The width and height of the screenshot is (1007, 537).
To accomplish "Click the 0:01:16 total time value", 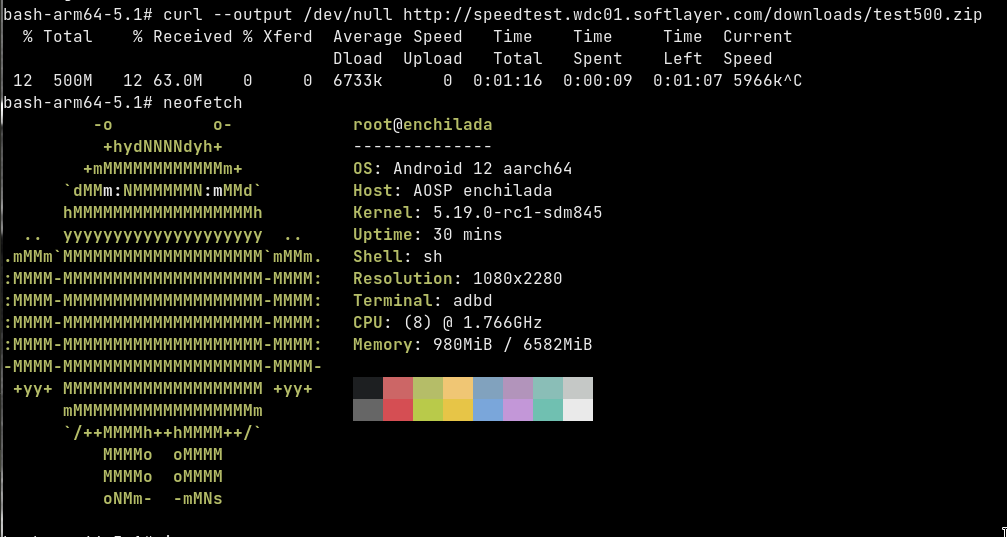I will 507,81.
